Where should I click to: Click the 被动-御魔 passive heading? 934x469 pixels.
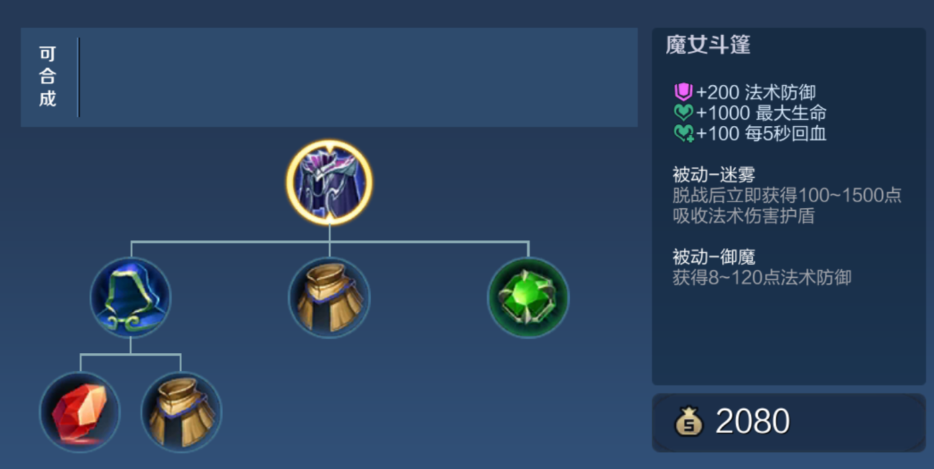coord(714,257)
